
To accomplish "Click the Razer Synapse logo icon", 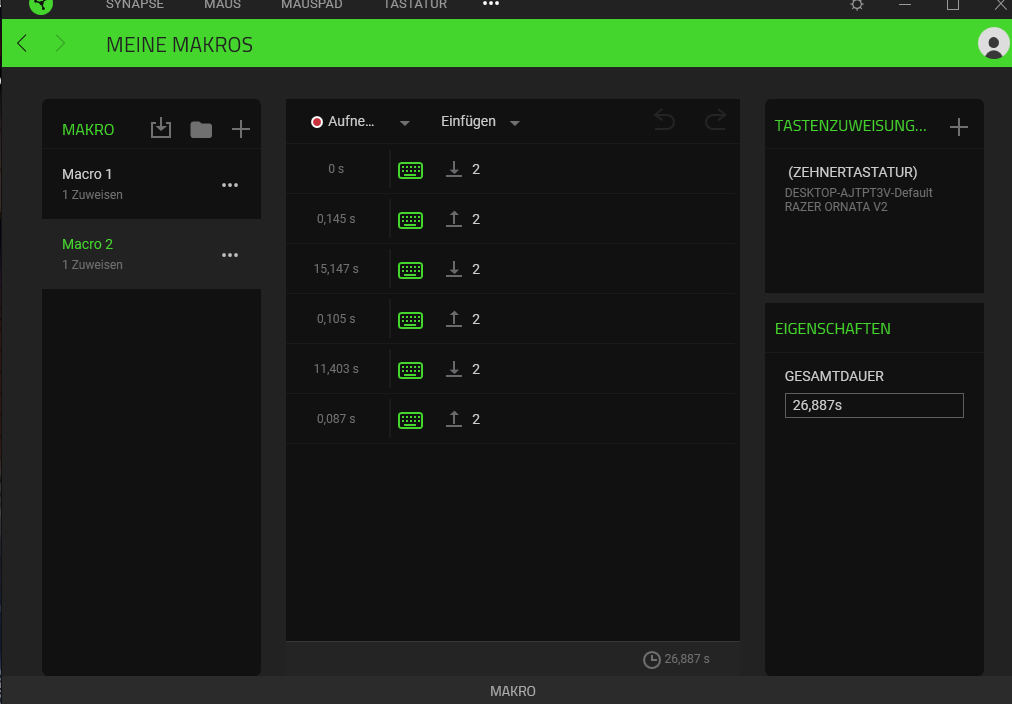I will tap(41, 5).
